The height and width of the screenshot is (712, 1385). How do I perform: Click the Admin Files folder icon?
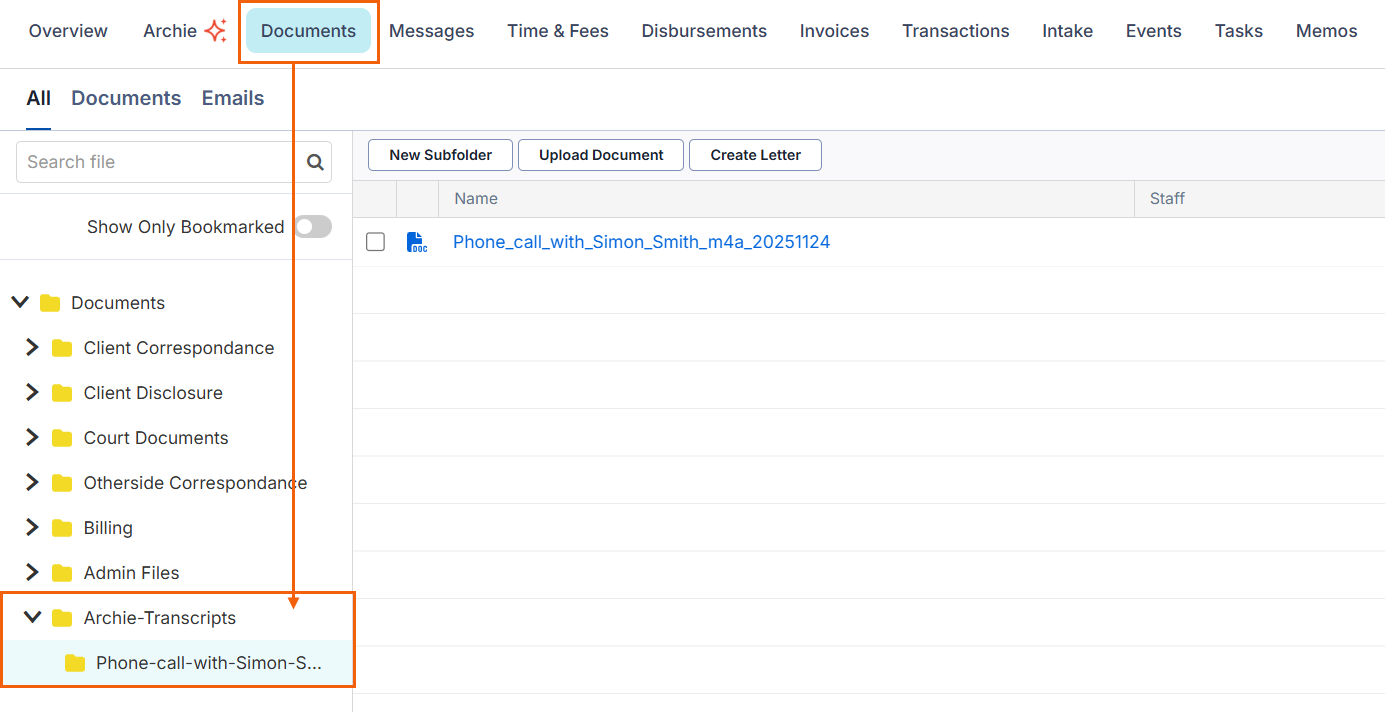coord(62,573)
